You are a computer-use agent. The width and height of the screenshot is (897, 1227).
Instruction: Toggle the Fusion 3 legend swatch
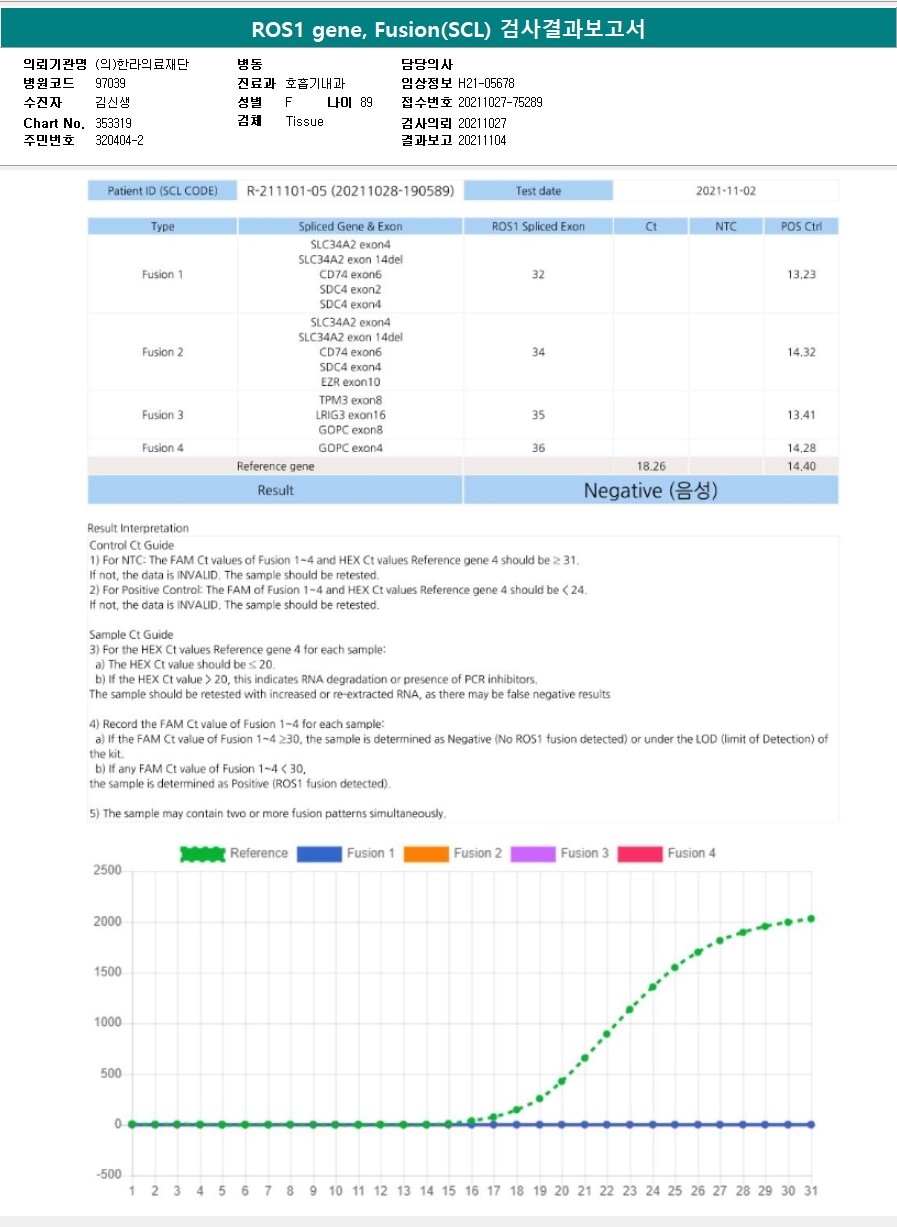pyautogui.click(x=533, y=854)
